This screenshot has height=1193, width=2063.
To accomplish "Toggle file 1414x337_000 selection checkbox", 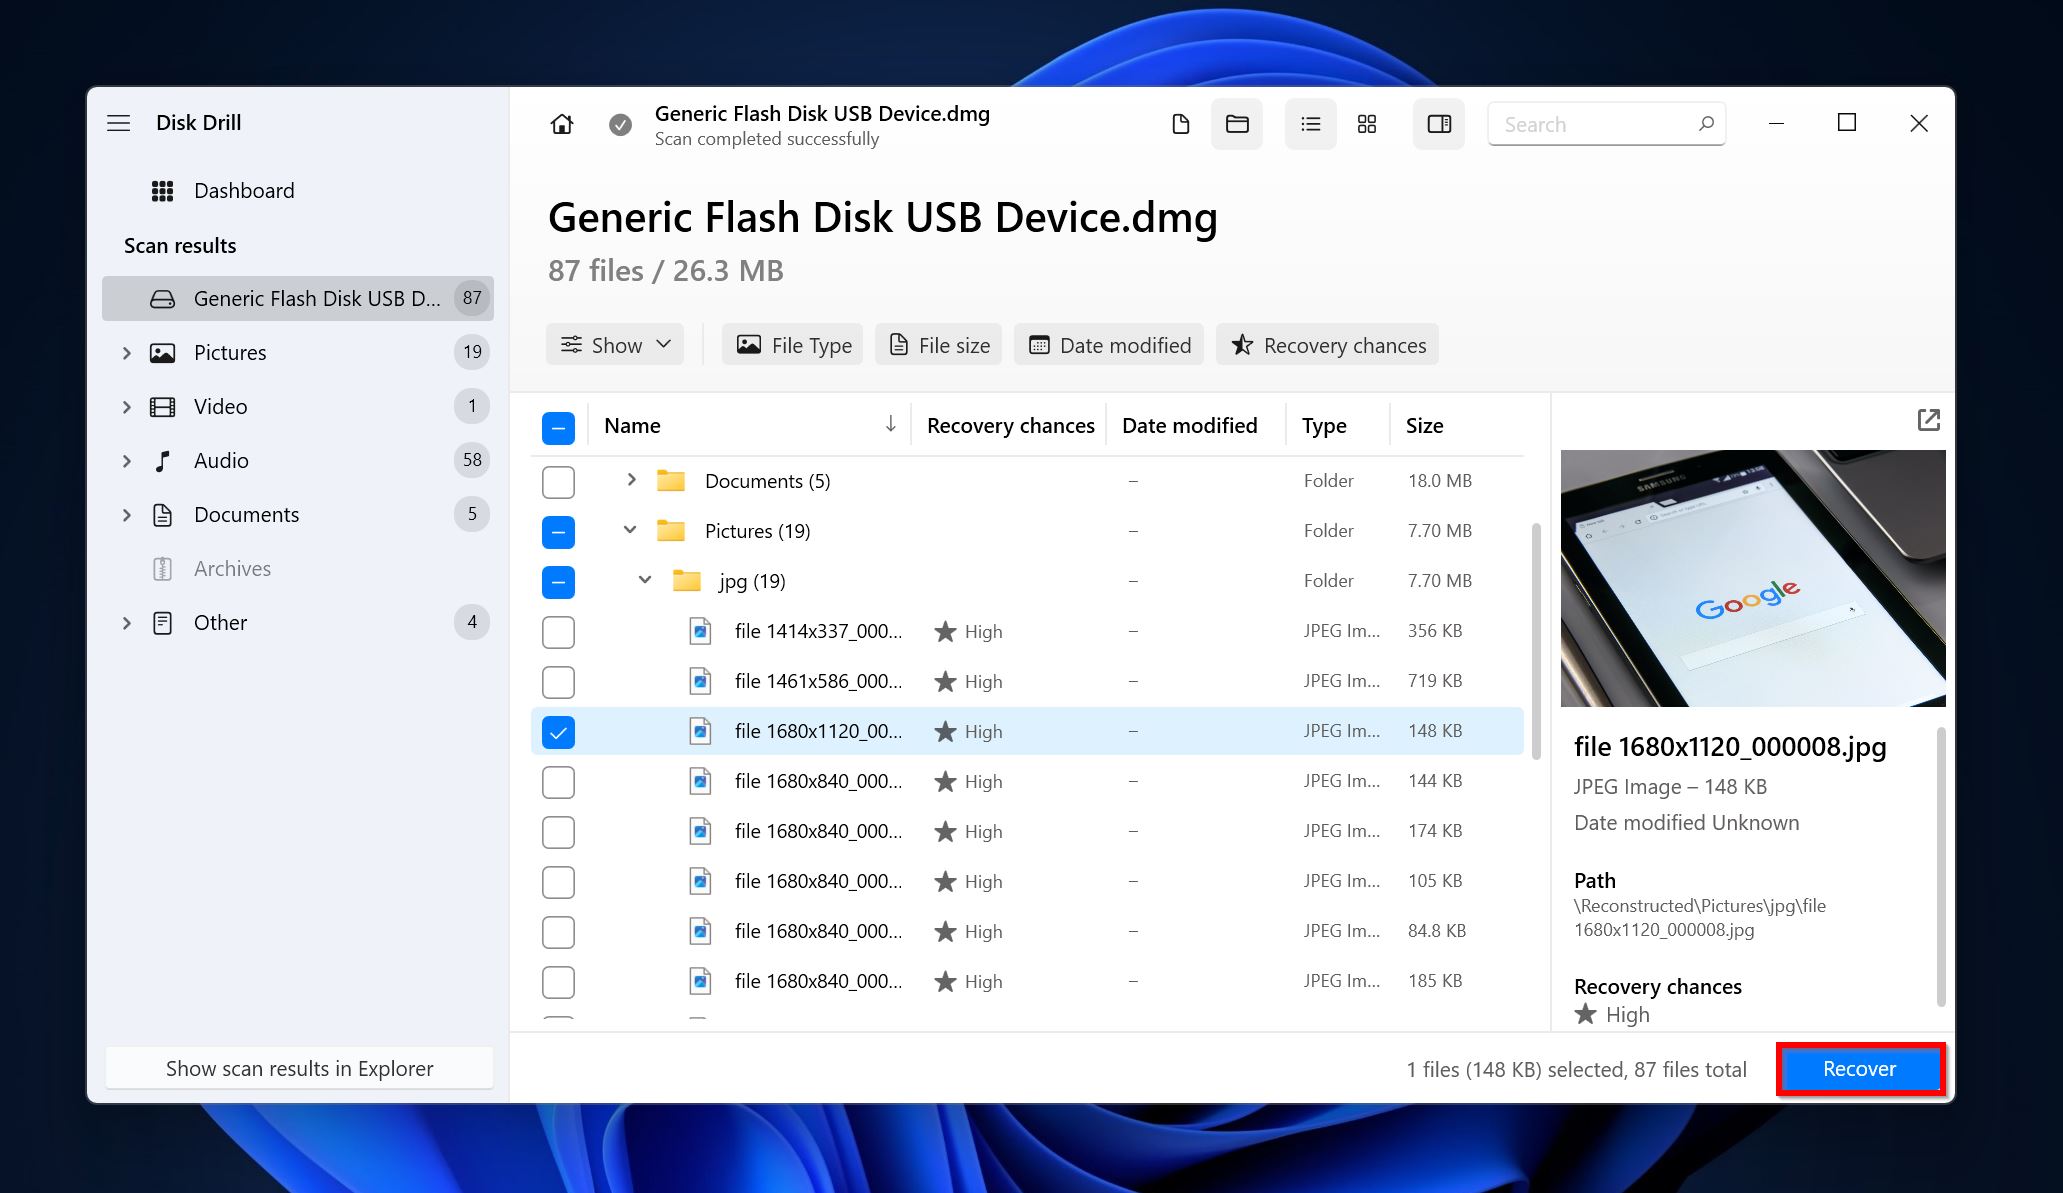I will click(x=557, y=632).
